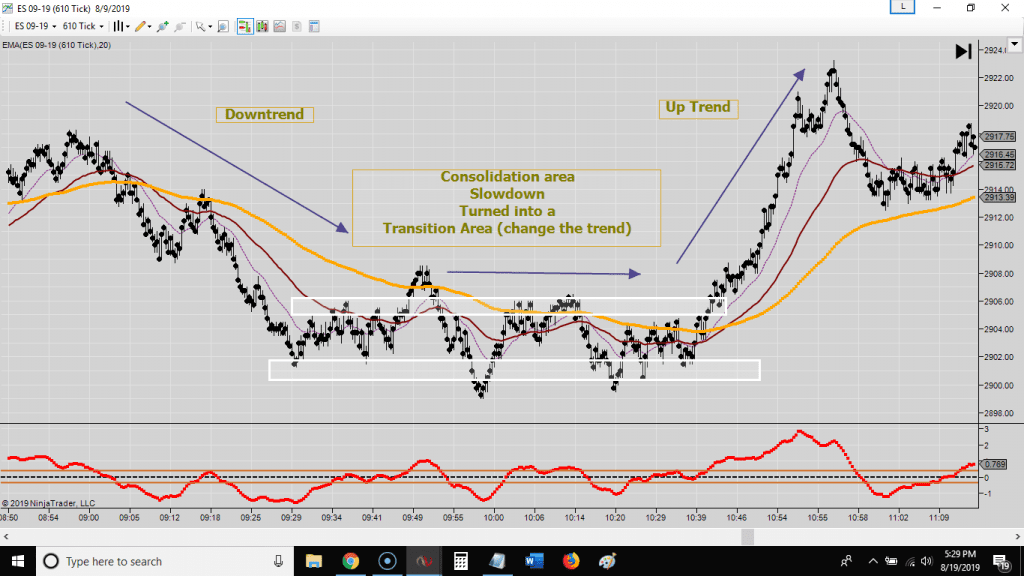
Task: Expand the cursor type dropdown arrow
Action: click(210, 27)
